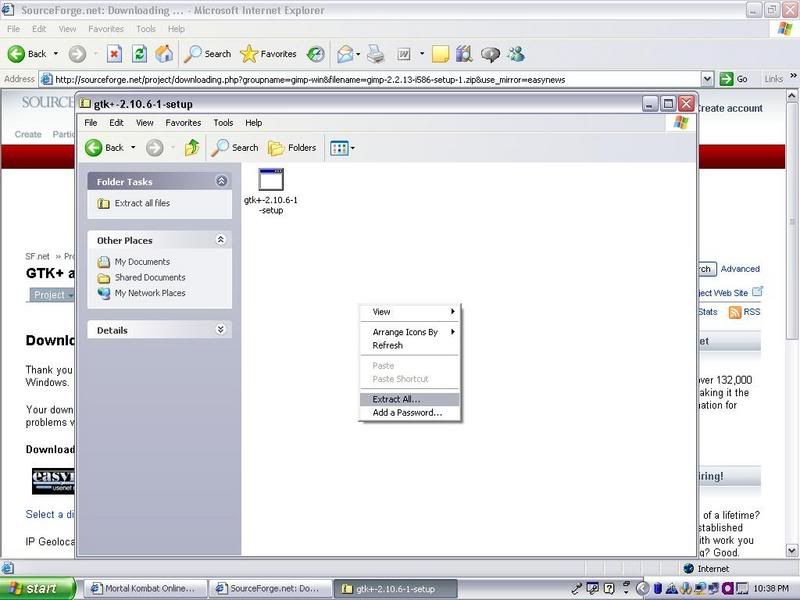Click Back in the gtk+ folder window
This screenshot has height=600, width=800.
[105, 148]
